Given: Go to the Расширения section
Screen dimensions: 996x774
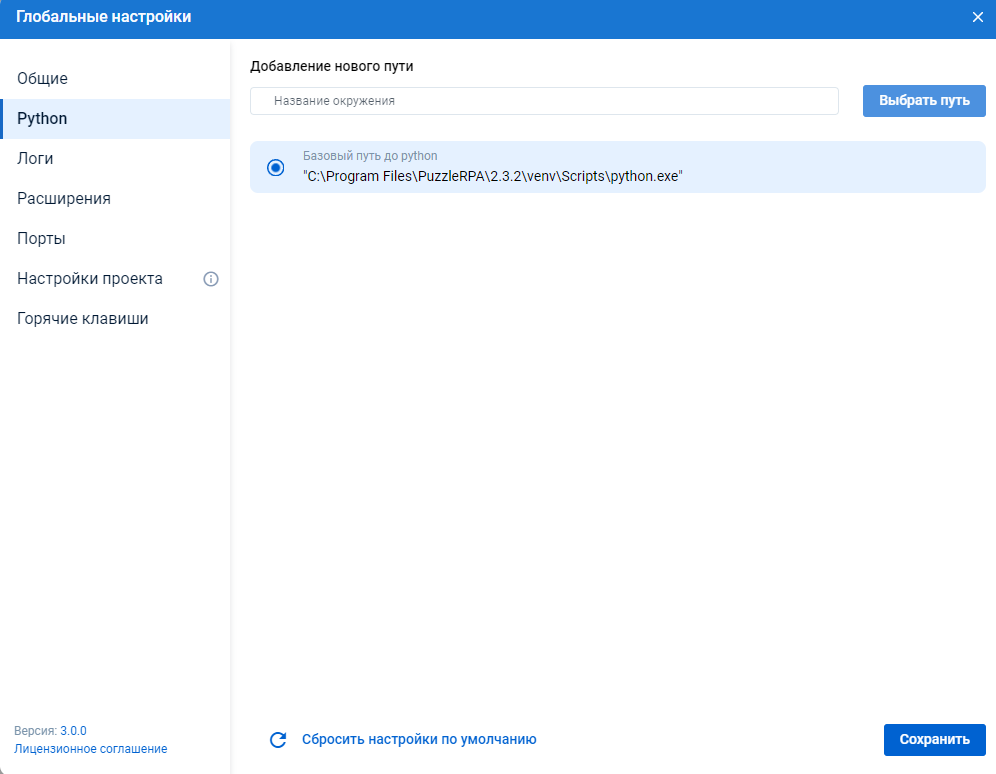Looking at the screenshot, I should coord(64,198).
